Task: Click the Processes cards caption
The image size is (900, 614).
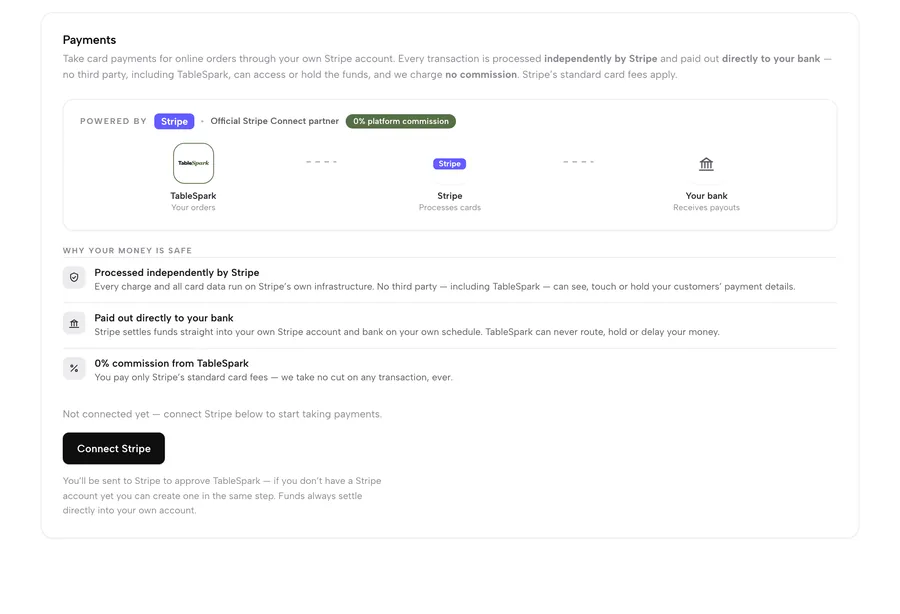Action: click(x=450, y=208)
